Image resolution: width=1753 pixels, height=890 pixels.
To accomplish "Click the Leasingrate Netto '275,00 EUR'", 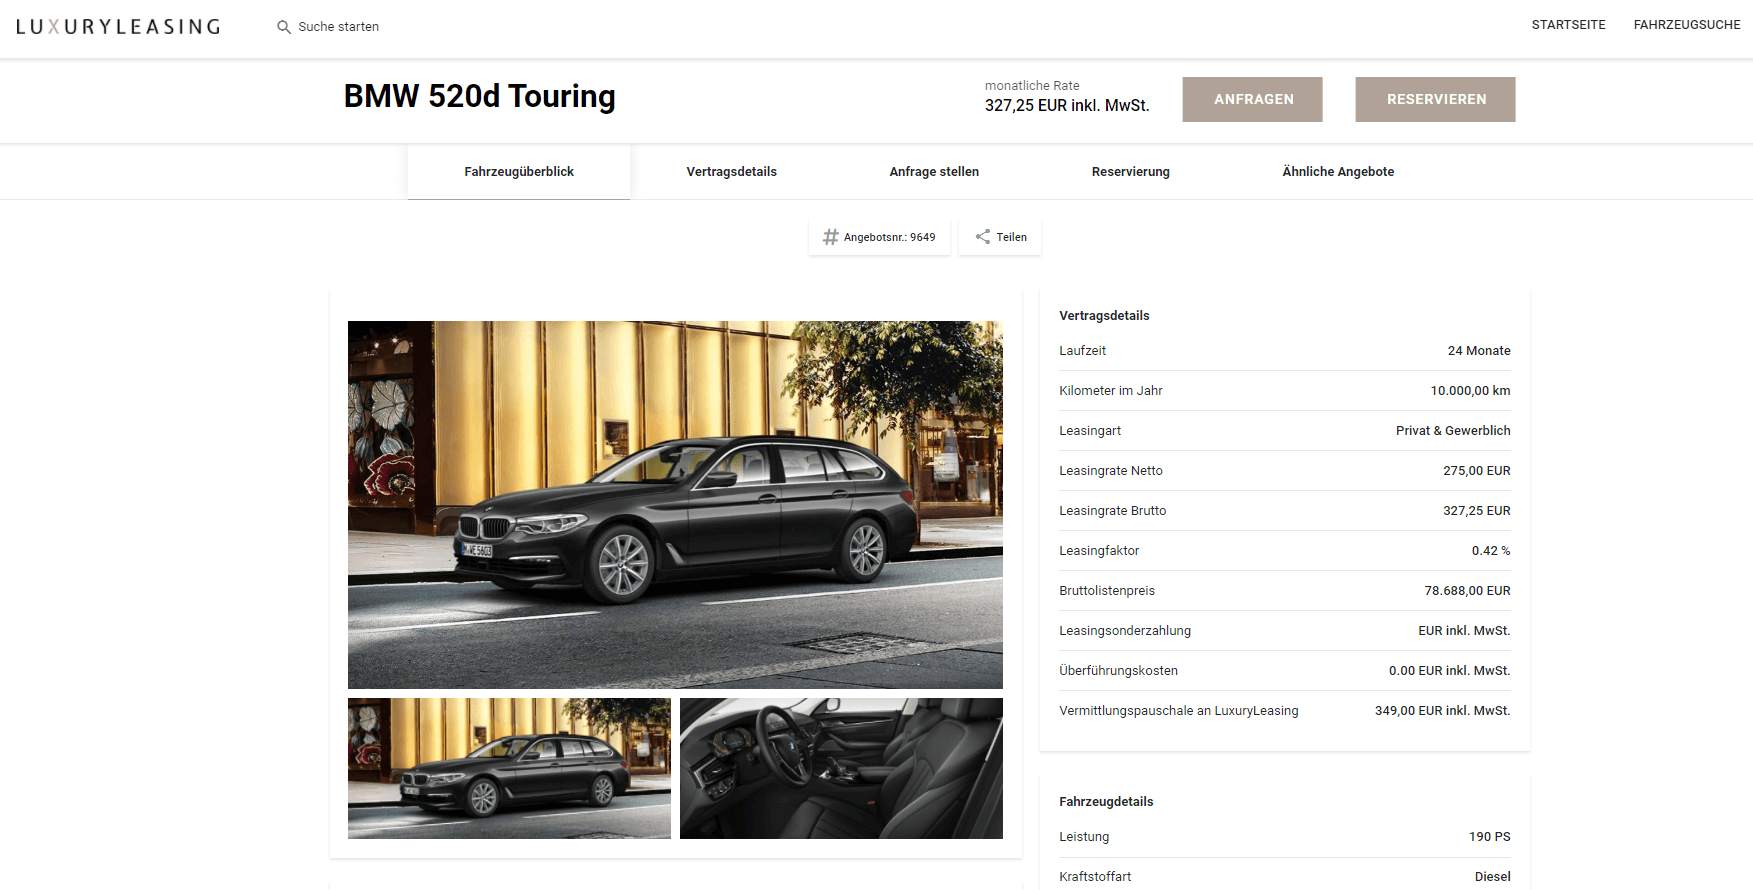I will pyautogui.click(x=1477, y=471).
